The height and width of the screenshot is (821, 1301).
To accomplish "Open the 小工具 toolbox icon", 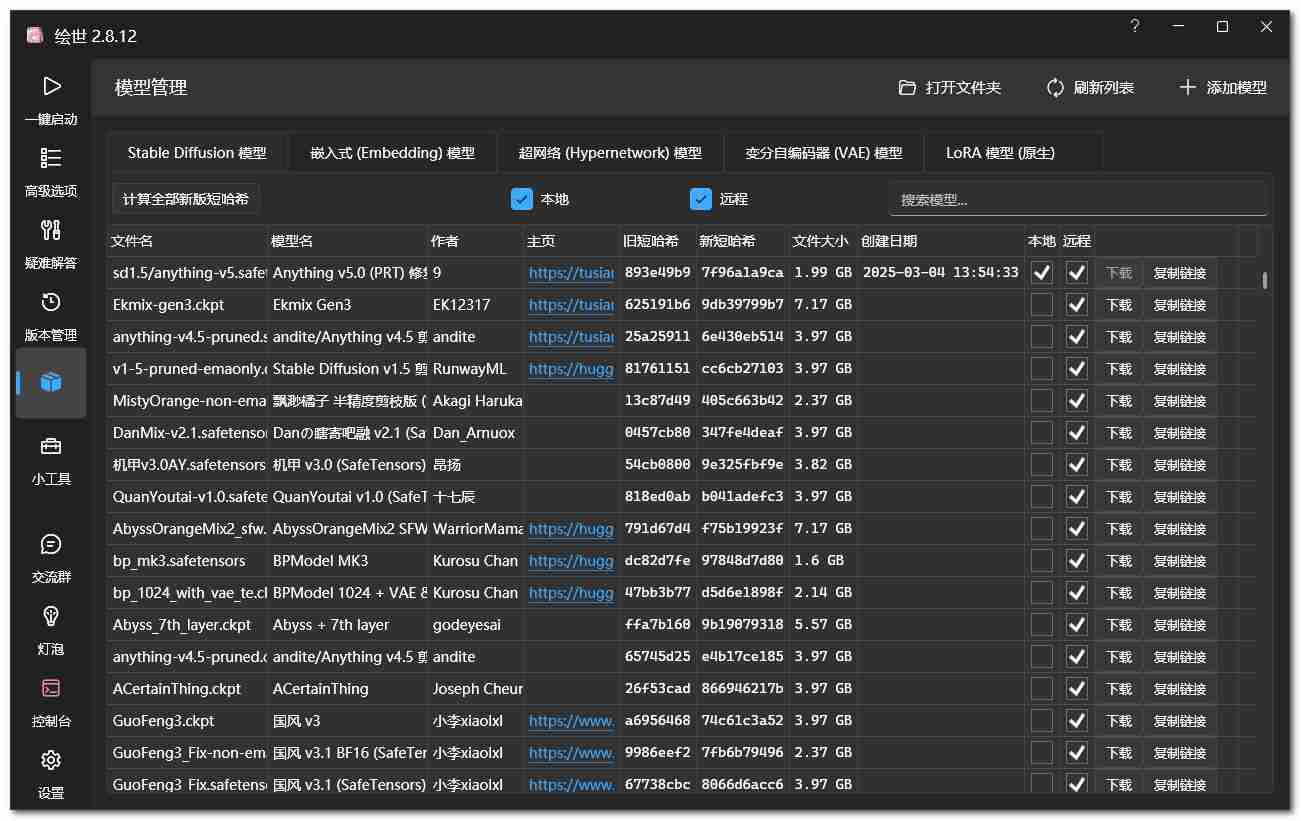I will coord(51,448).
